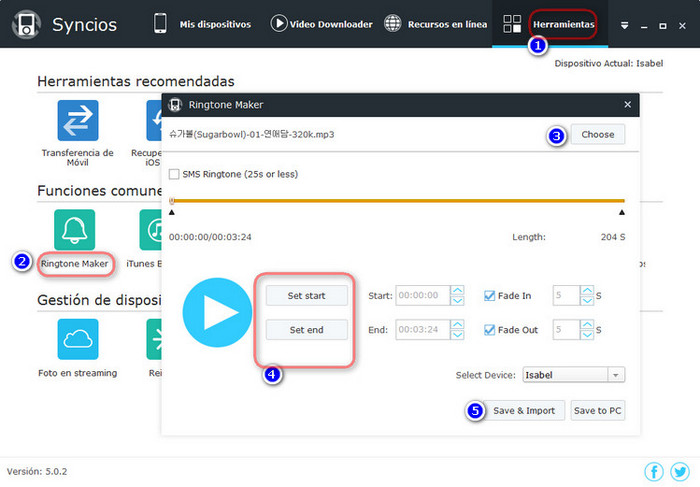This screenshot has height=487, width=700.
Task: Click the Foto en streaming label
Action: [78, 373]
